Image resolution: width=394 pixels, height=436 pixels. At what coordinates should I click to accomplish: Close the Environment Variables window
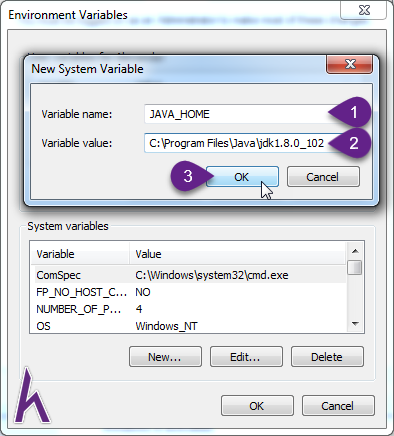(x=364, y=10)
